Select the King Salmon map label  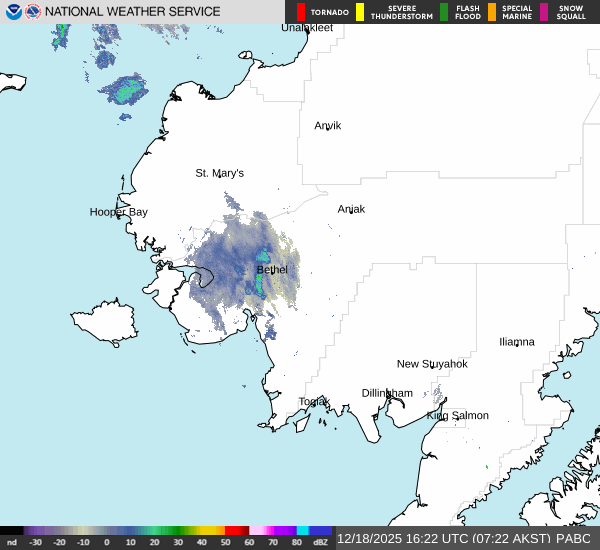458,415
